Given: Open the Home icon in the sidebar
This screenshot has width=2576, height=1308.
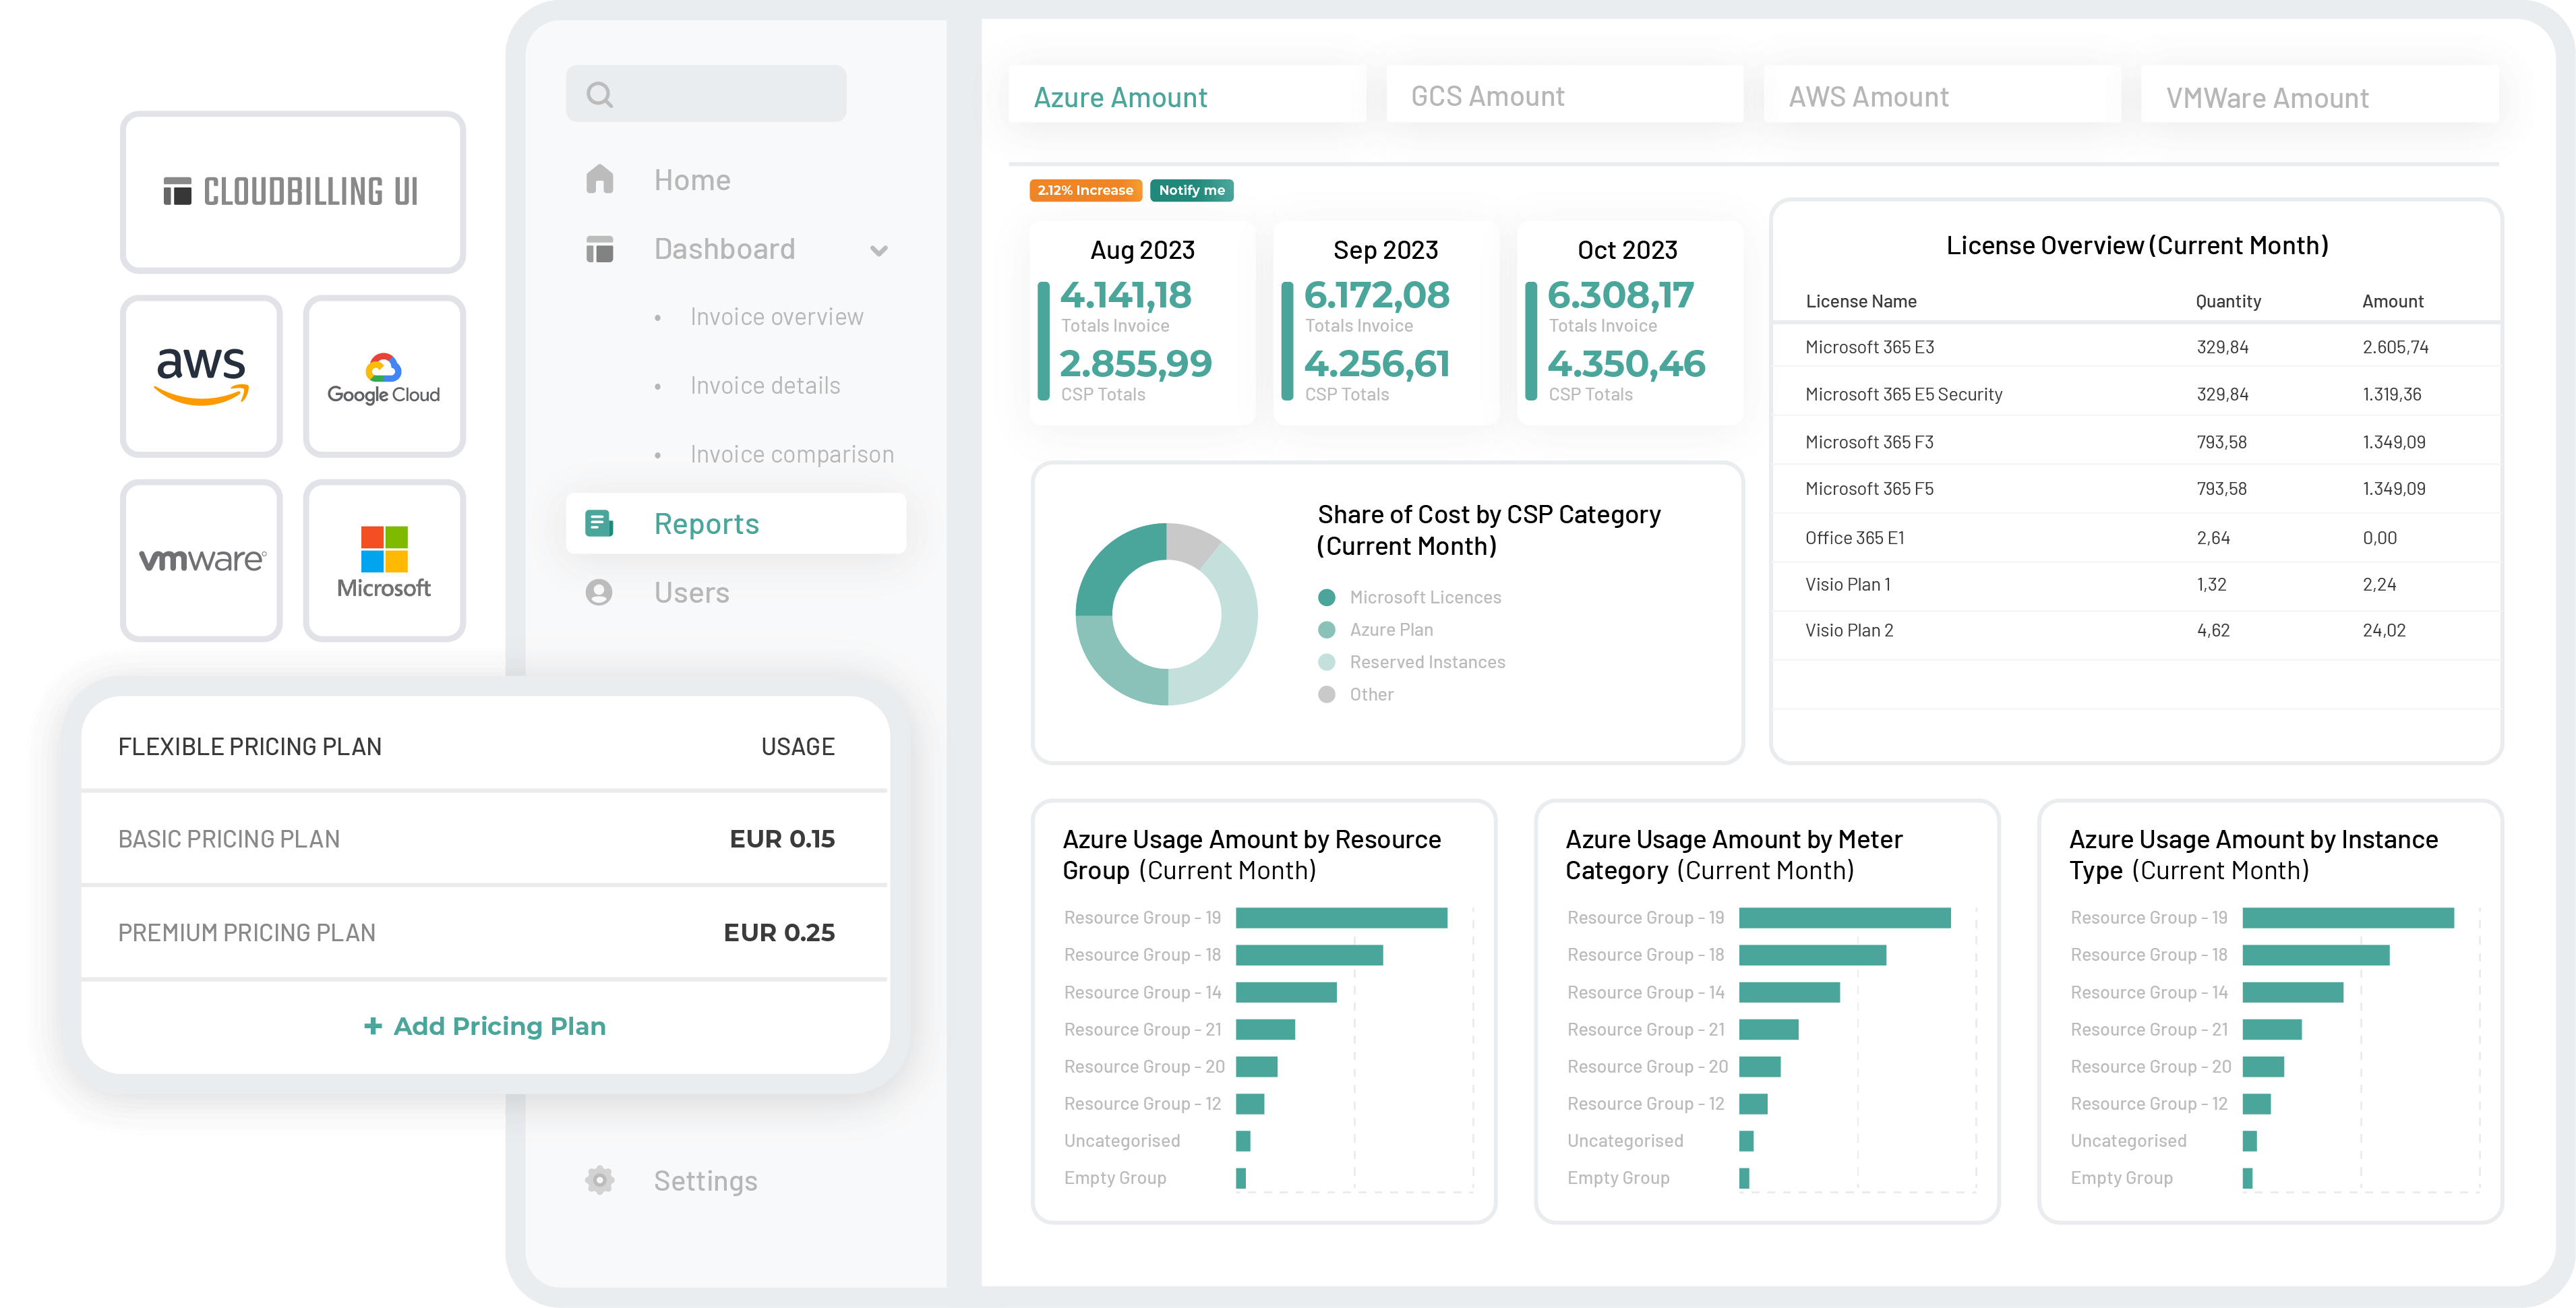Looking at the screenshot, I should pyautogui.click(x=600, y=178).
